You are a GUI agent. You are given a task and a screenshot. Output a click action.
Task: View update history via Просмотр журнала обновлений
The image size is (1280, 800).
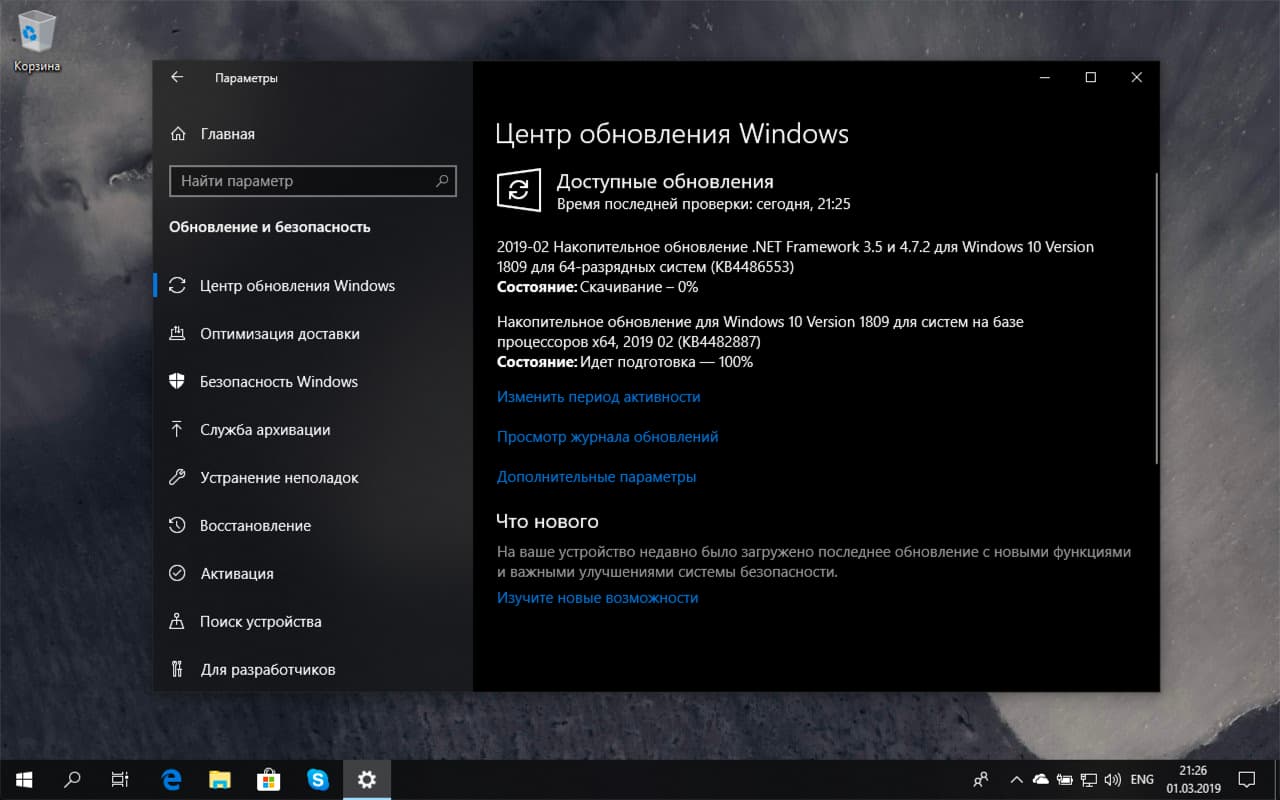(x=607, y=436)
